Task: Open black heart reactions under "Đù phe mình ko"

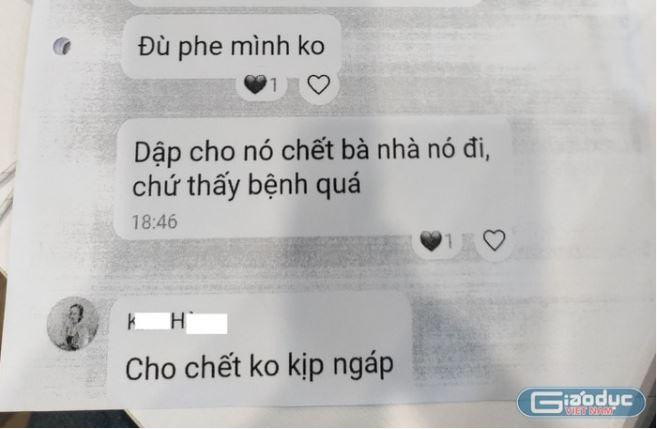Action: [256, 85]
